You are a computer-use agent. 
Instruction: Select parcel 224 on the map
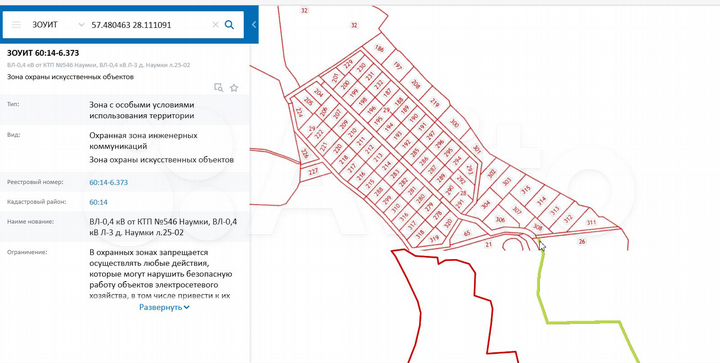tap(299, 112)
